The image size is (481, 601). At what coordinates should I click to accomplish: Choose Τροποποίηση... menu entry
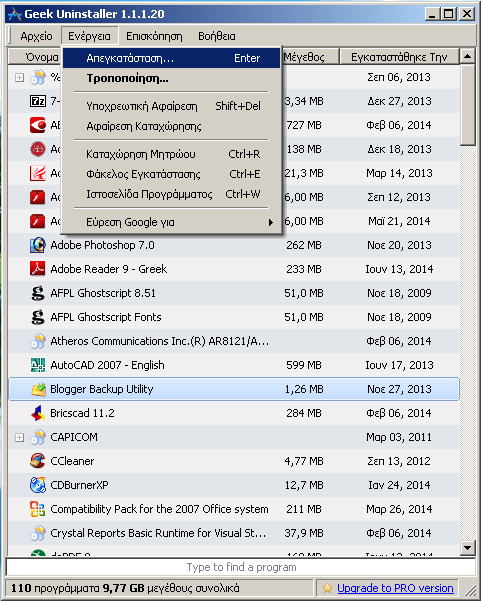coord(172,78)
